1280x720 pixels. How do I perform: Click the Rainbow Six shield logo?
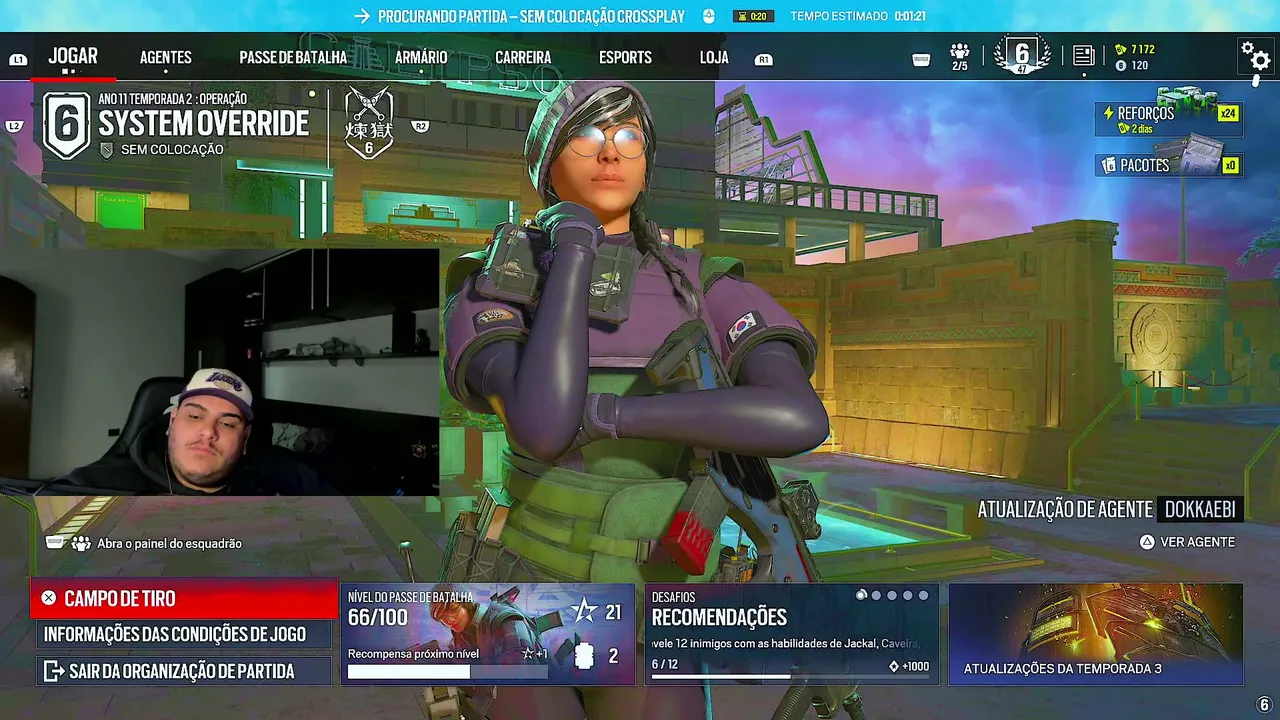point(67,125)
